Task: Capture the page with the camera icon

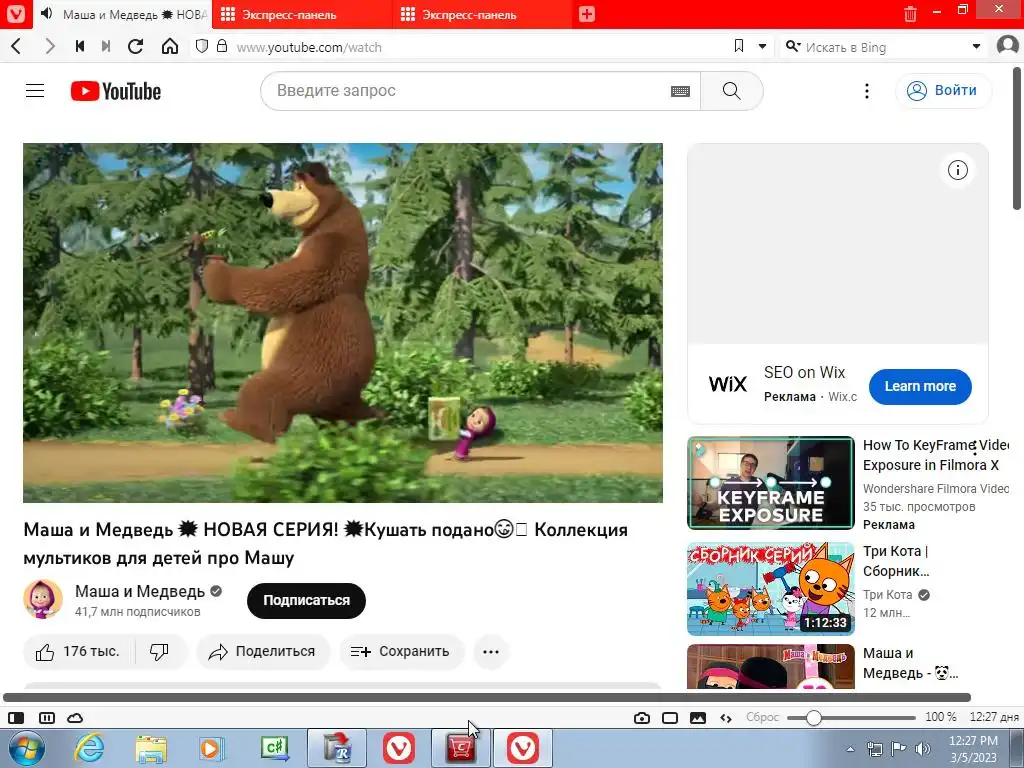Action: [x=642, y=718]
